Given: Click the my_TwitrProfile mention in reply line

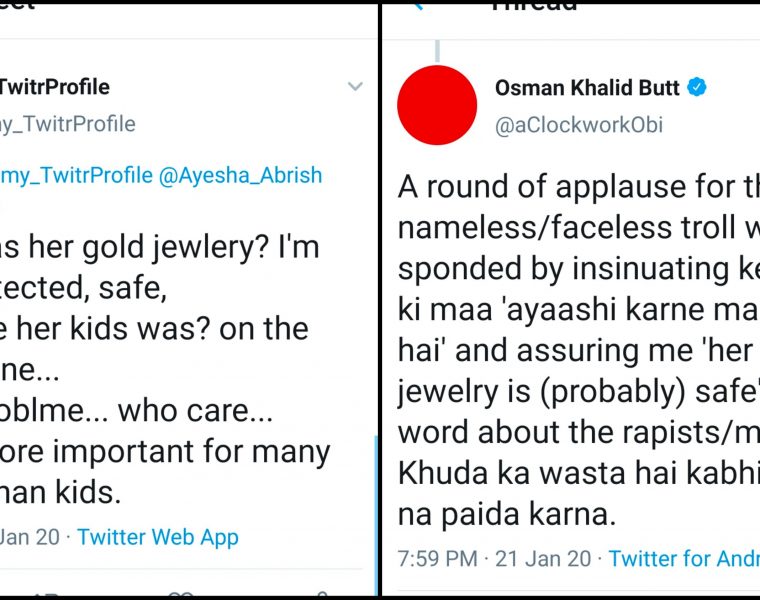Looking at the screenshot, I should 76,175.
